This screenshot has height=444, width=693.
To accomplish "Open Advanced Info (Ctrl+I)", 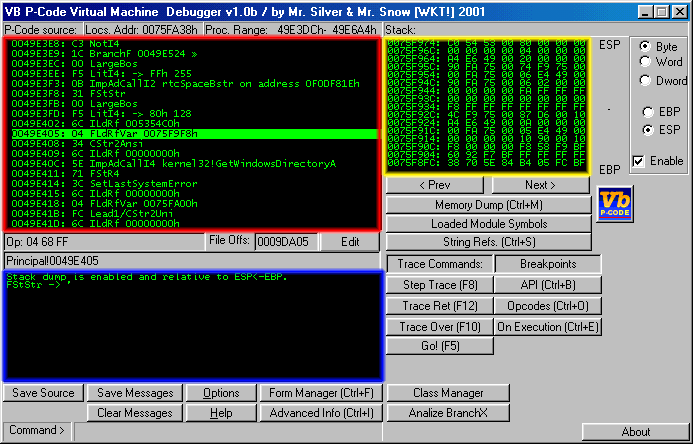I will [321, 413].
